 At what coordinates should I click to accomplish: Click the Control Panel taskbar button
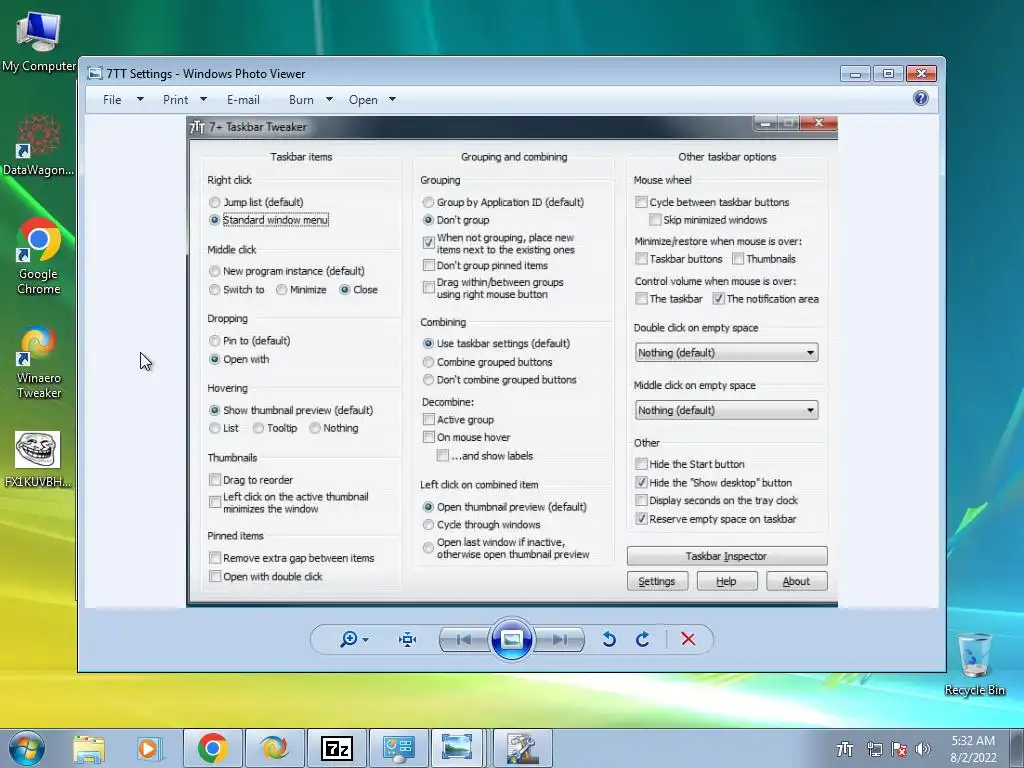pos(399,748)
